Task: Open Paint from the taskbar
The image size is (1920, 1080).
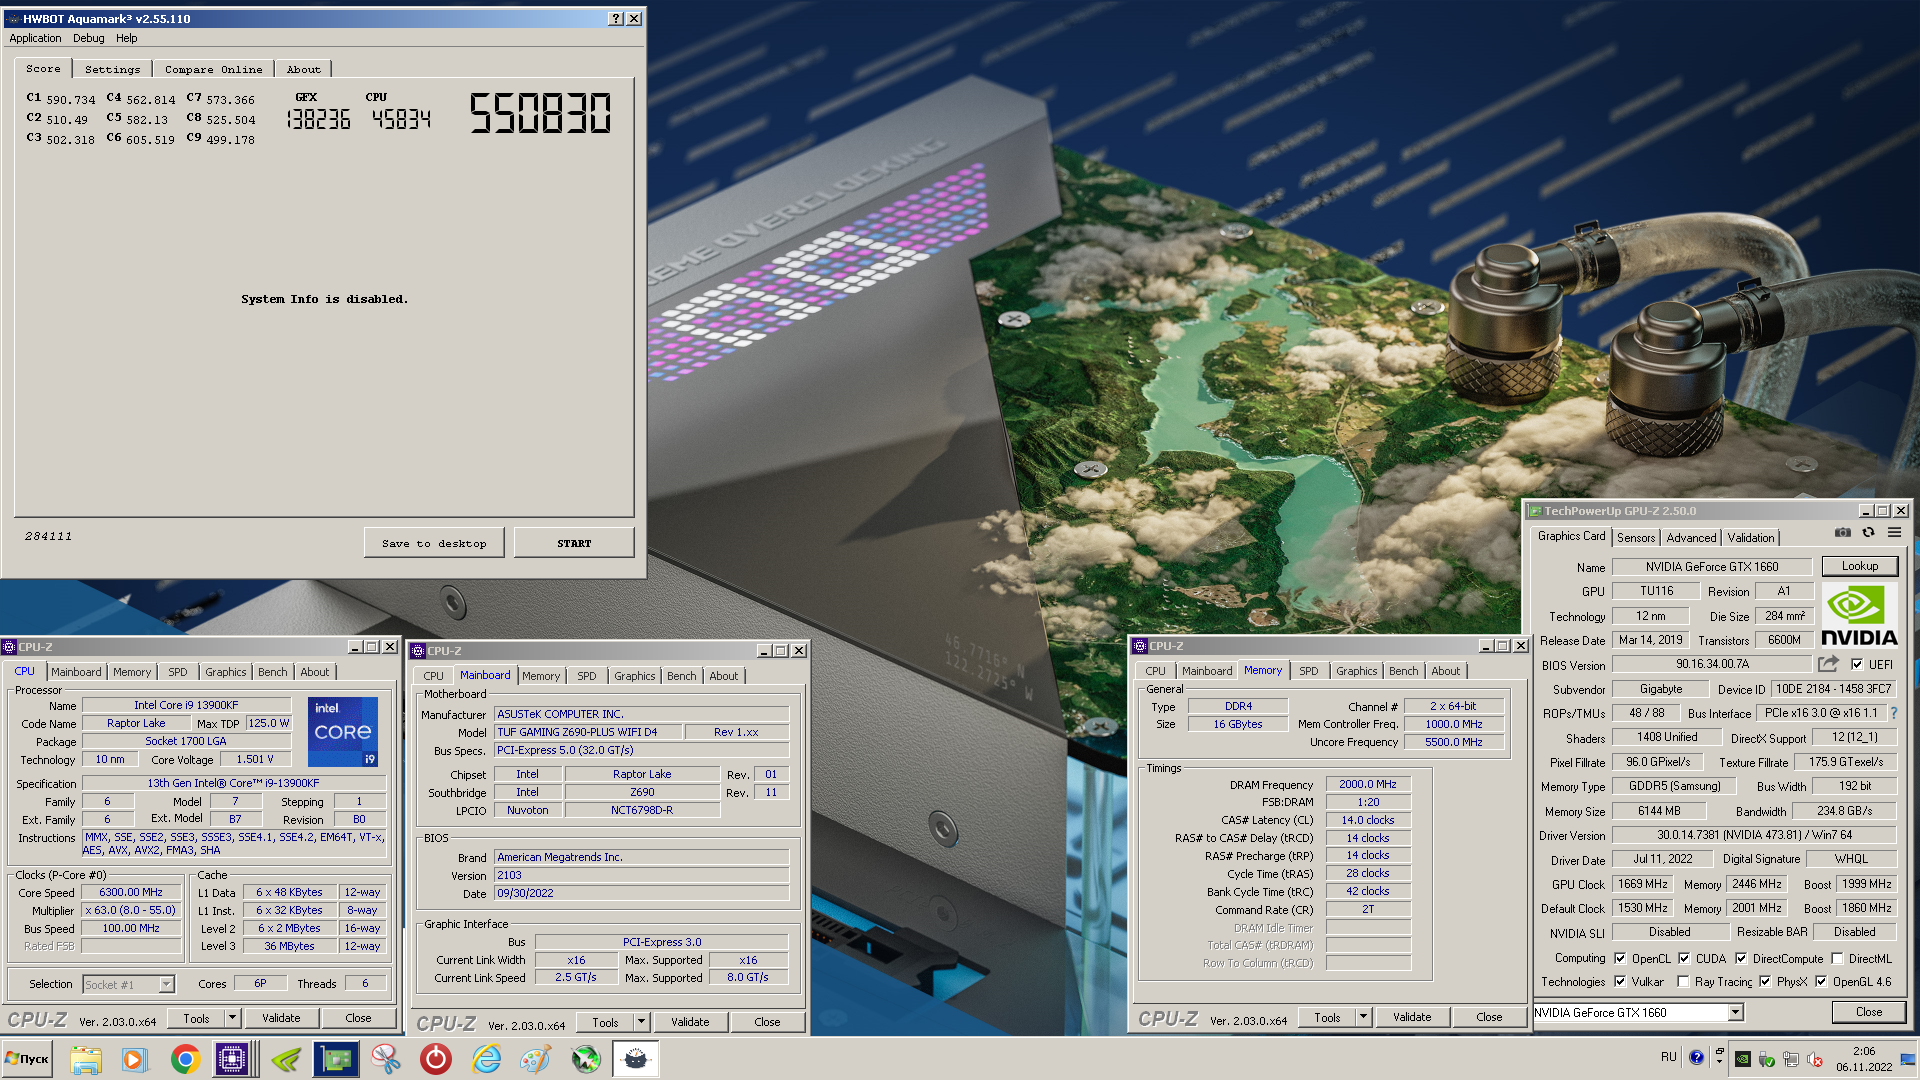Action: (536, 1059)
